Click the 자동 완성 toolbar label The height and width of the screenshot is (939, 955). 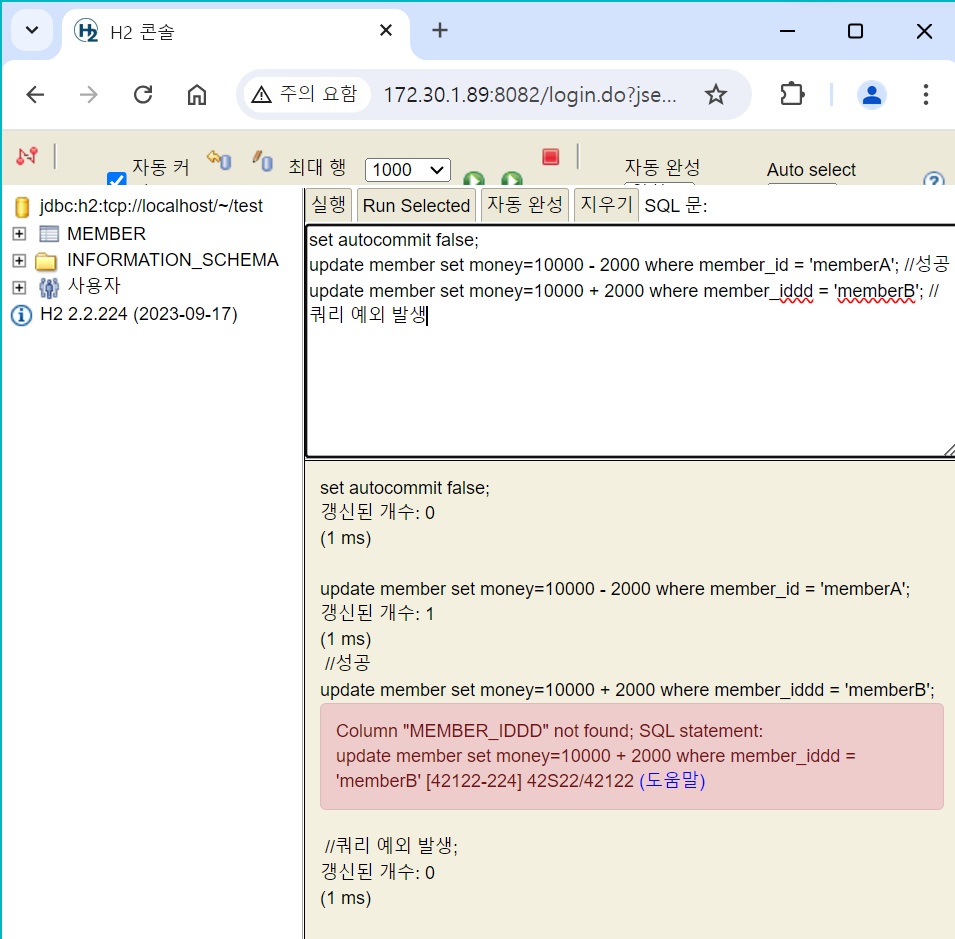pos(662,167)
